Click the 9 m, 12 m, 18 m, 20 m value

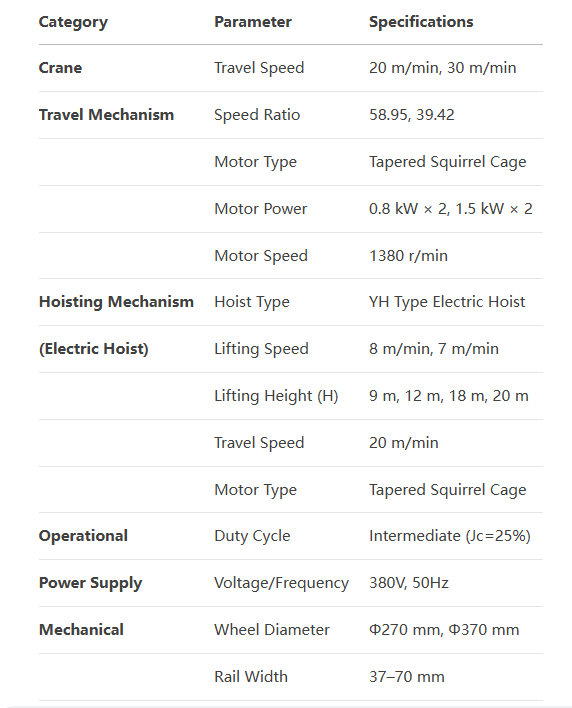coord(448,396)
